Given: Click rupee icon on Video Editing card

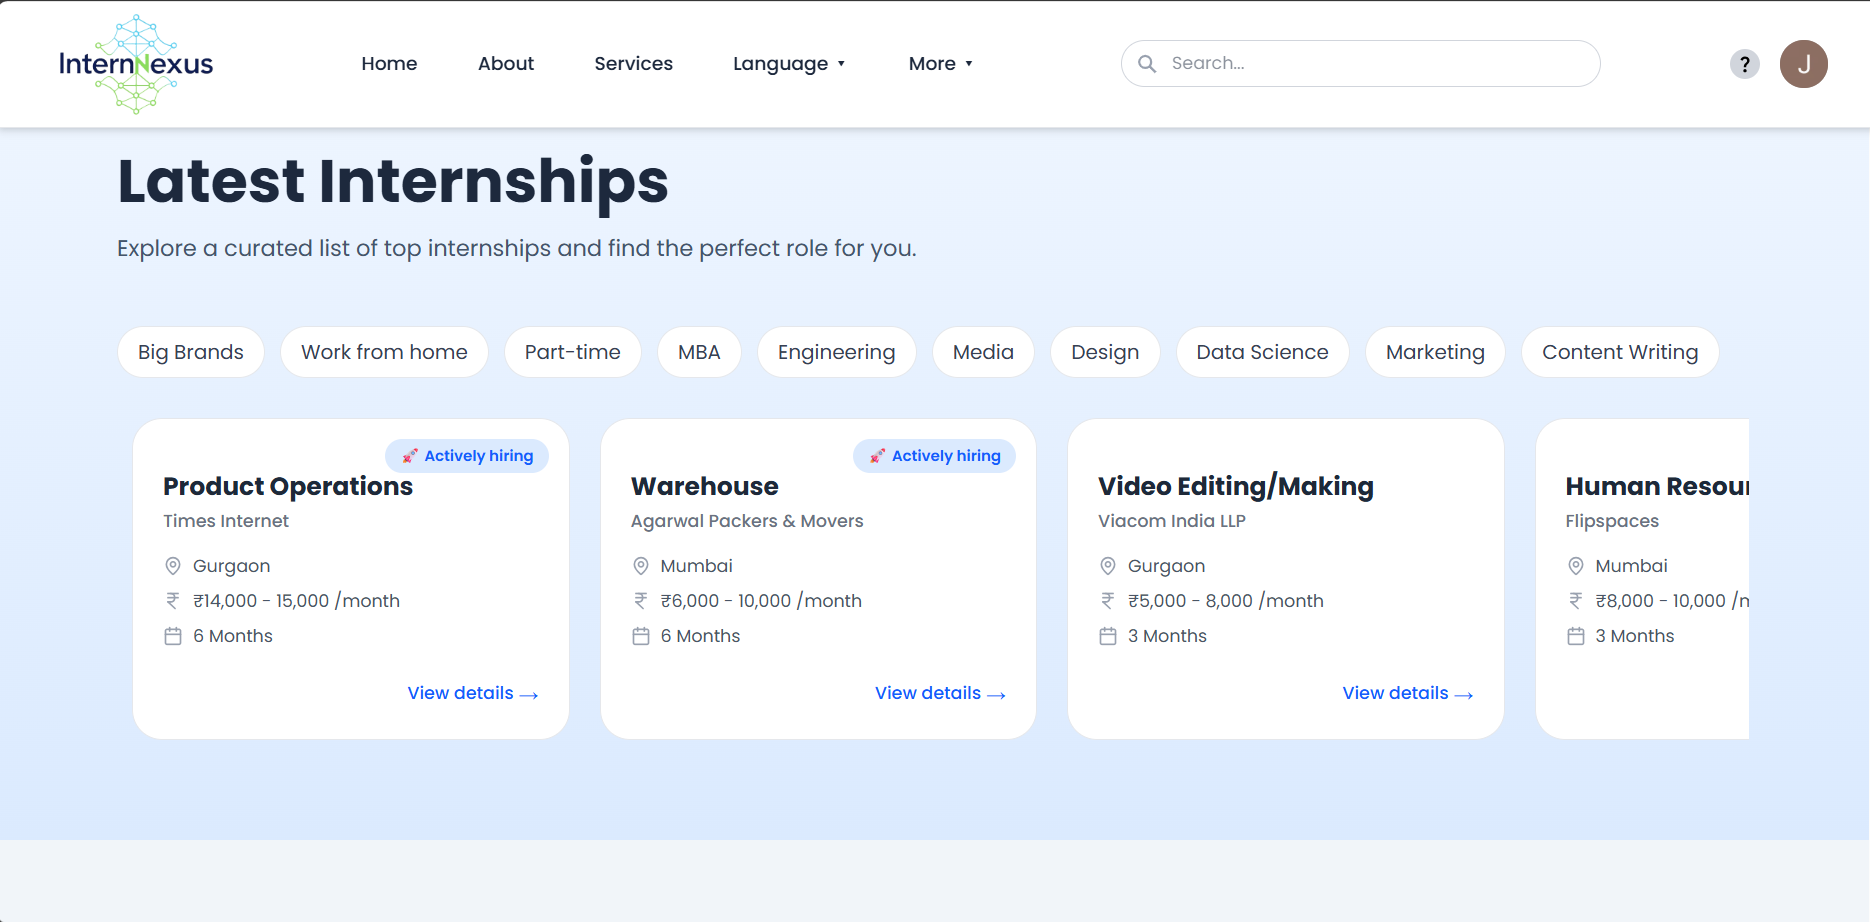Looking at the screenshot, I should 1108,601.
